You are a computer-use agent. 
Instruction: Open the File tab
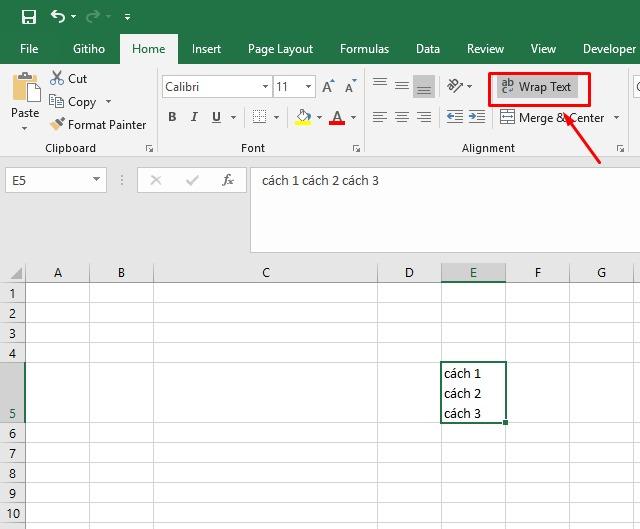click(x=29, y=49)
